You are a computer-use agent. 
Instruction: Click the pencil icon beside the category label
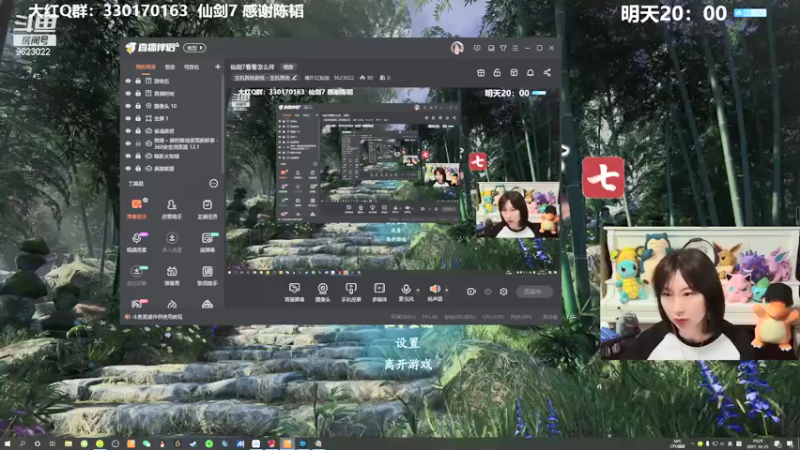(x=294, y=78)
